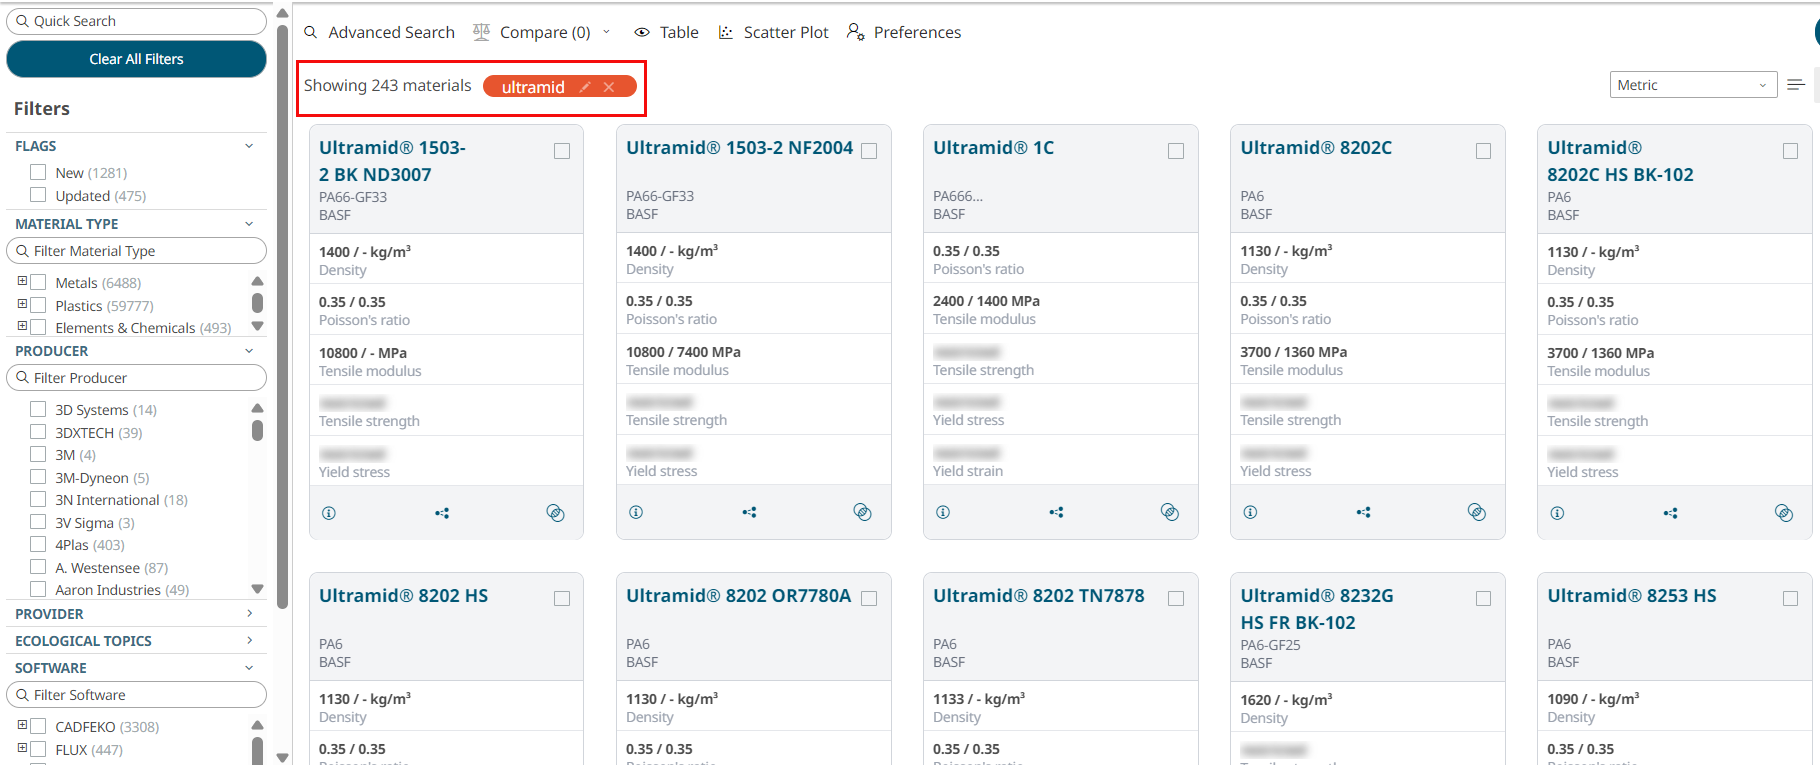Open info for Ultramid 1C

[943, 512]
